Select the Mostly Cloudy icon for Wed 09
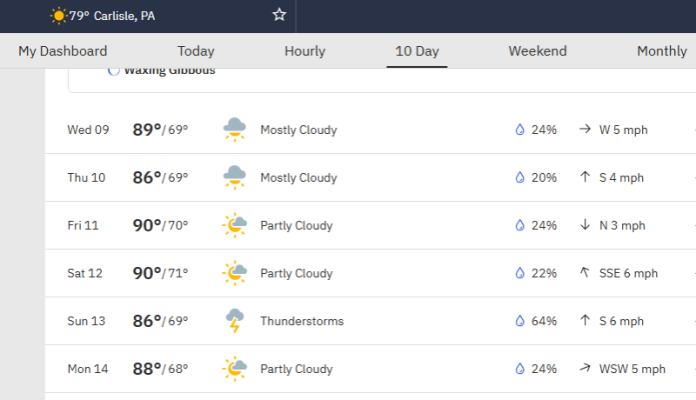This screenshot has height=400, width=696. 234,130
